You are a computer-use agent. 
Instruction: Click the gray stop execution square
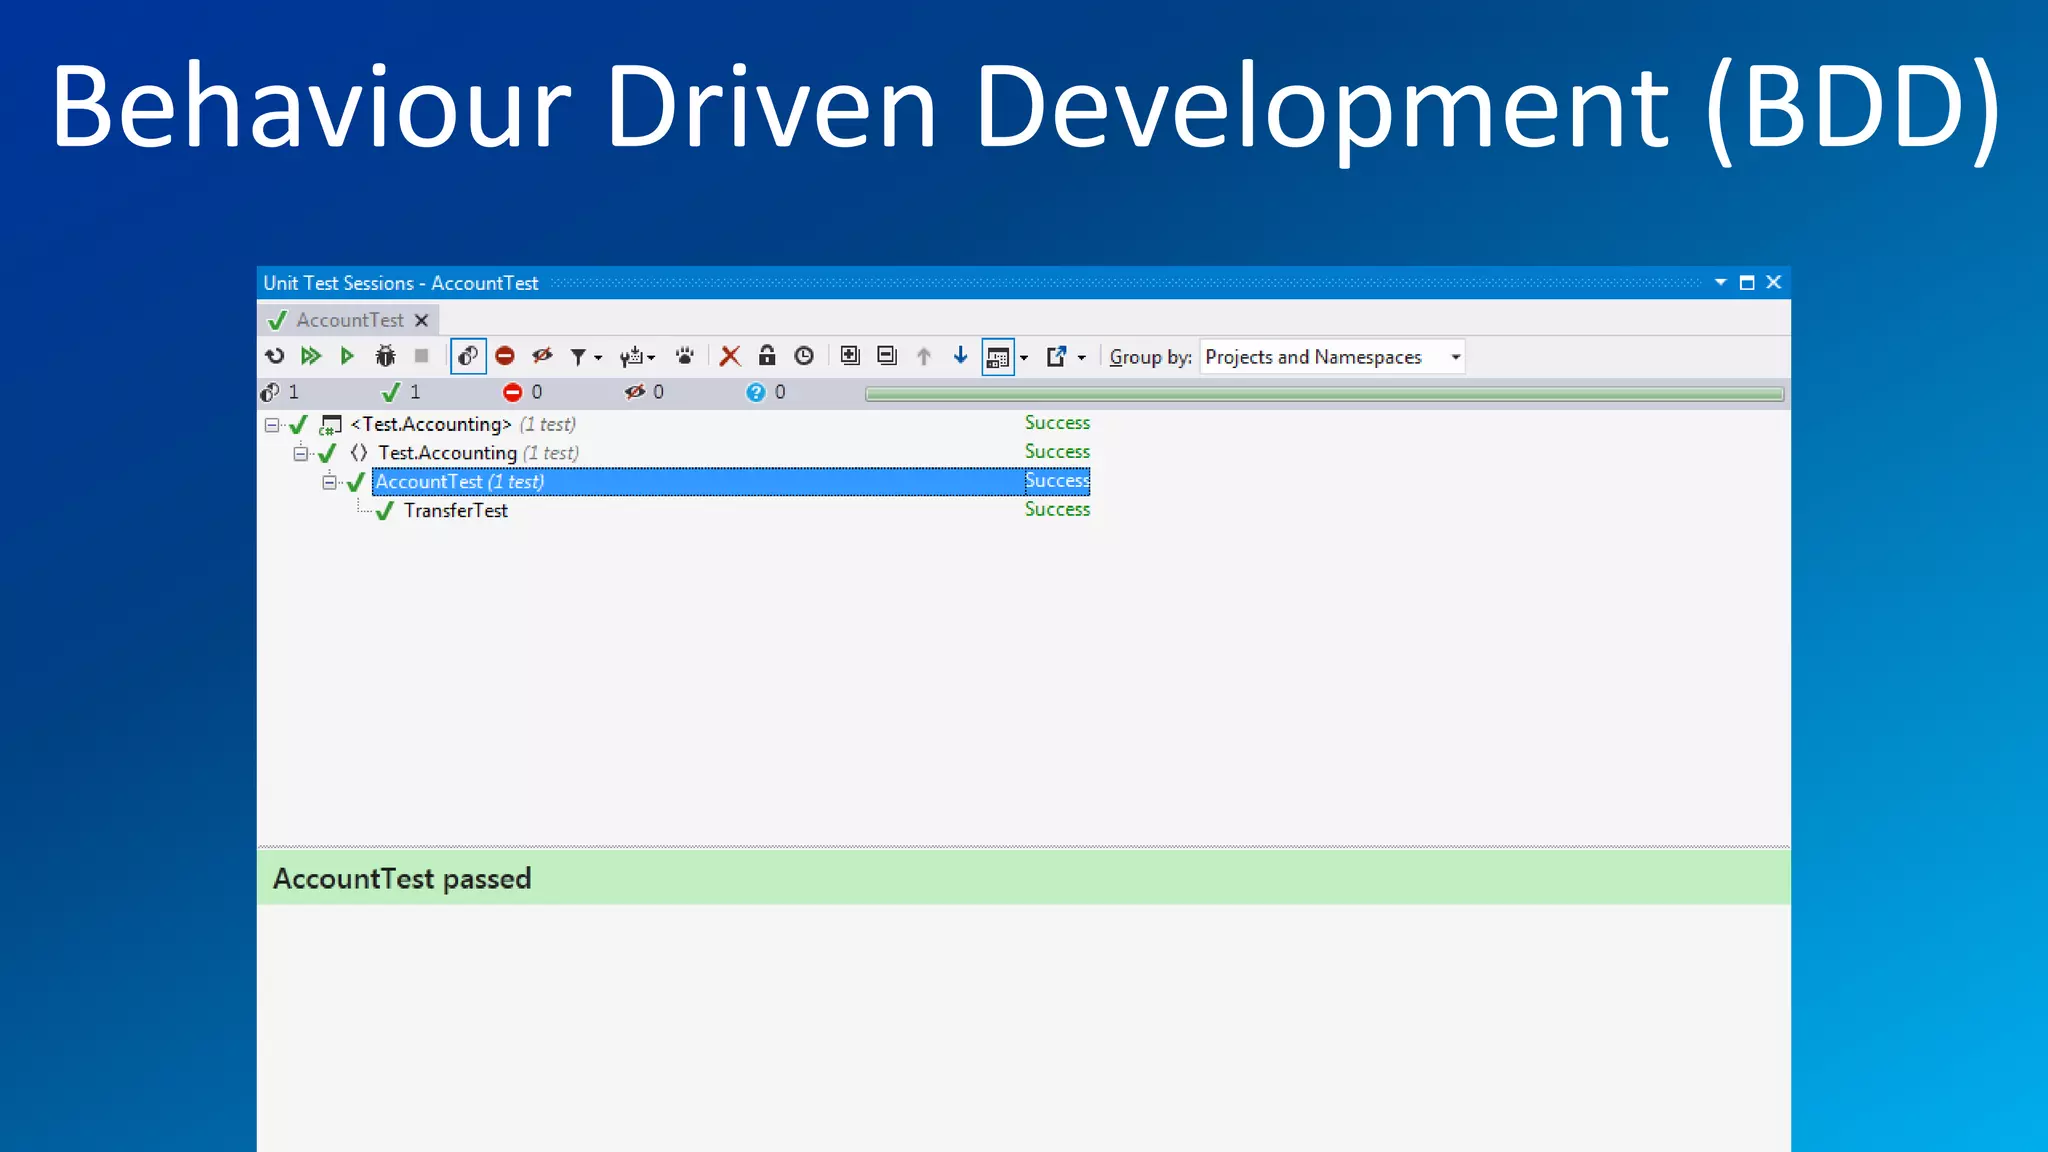422,356
